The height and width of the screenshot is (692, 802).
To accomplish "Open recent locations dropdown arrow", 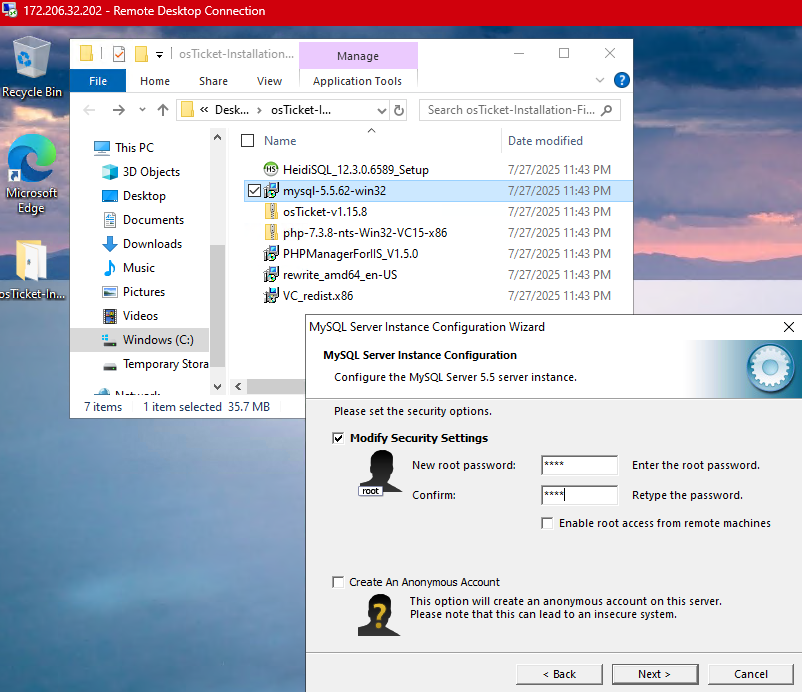I will [x=142, y=109].
